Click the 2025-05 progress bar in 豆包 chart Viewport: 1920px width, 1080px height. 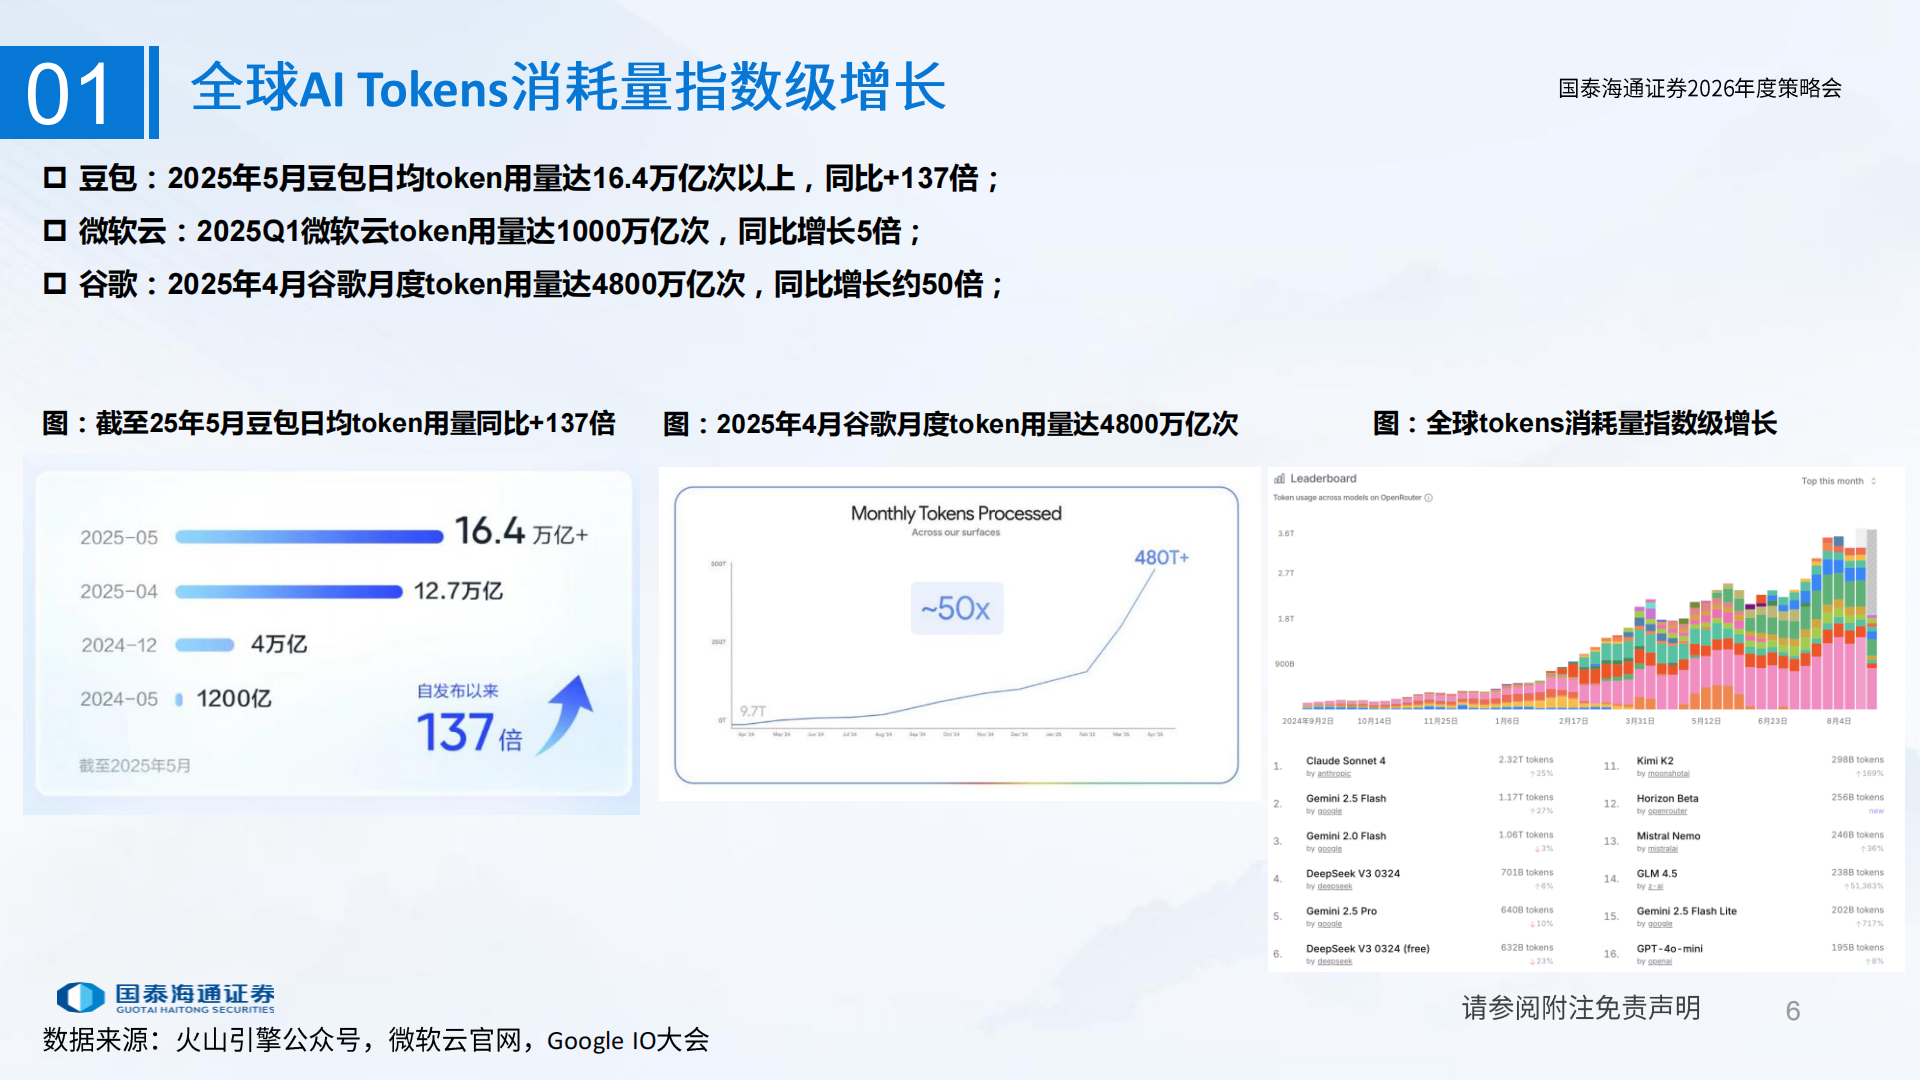(309, 537)
